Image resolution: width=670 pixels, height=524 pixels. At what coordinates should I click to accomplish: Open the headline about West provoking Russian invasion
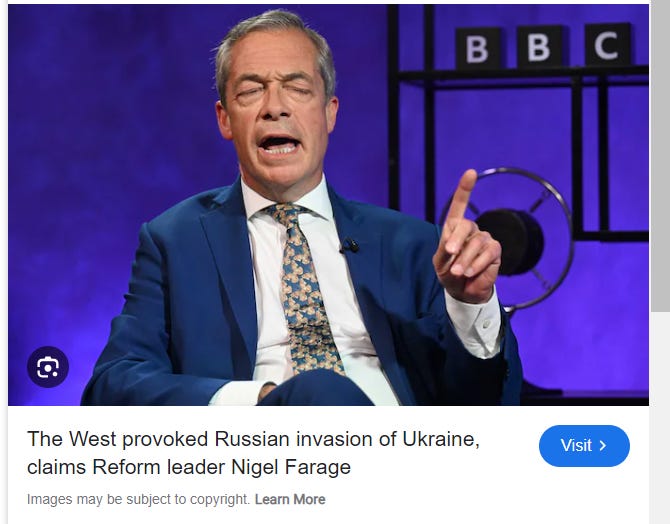click(253, 453)
